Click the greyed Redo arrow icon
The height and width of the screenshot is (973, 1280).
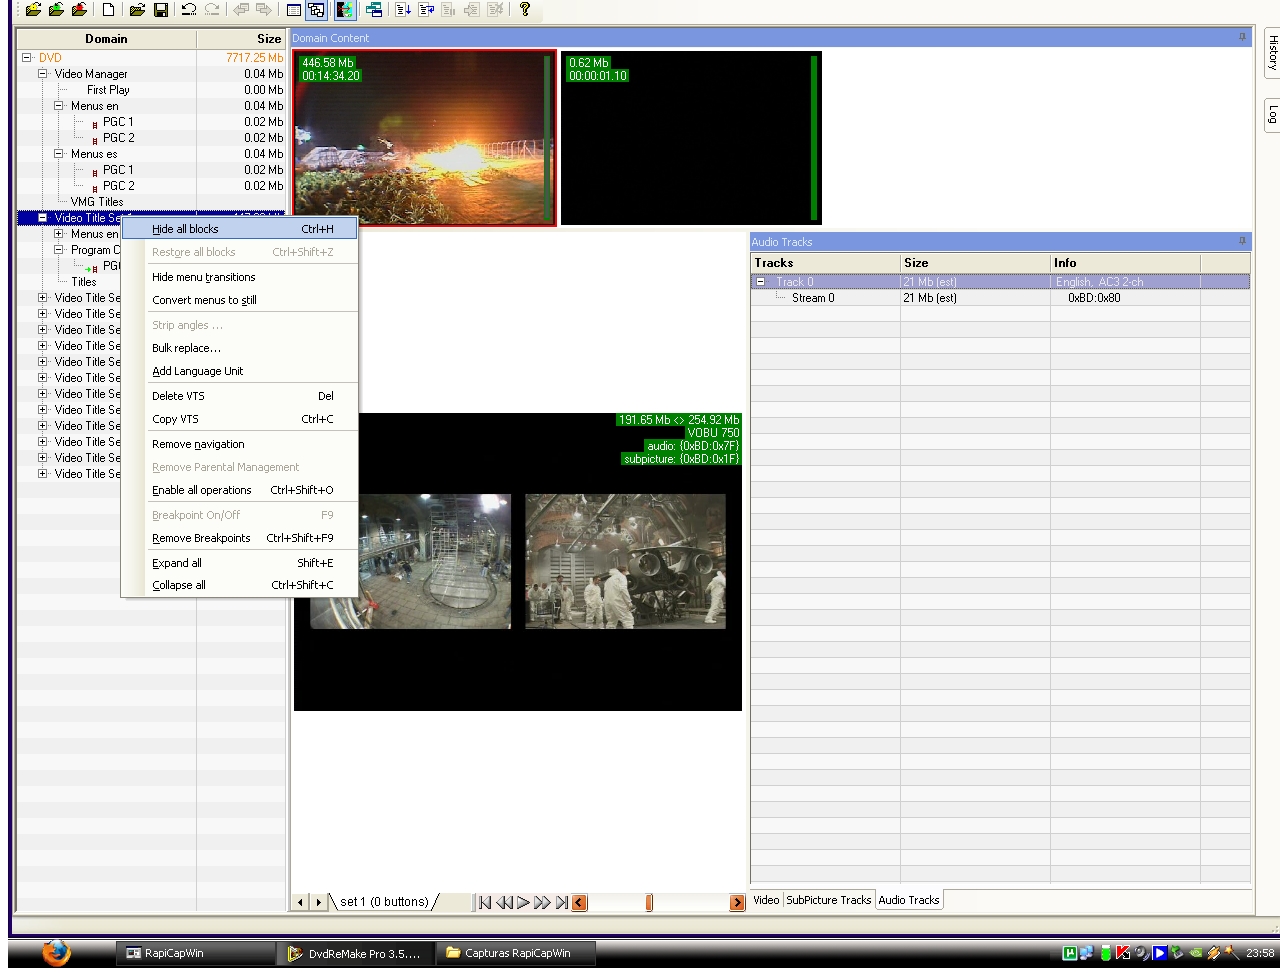(211, 10)
